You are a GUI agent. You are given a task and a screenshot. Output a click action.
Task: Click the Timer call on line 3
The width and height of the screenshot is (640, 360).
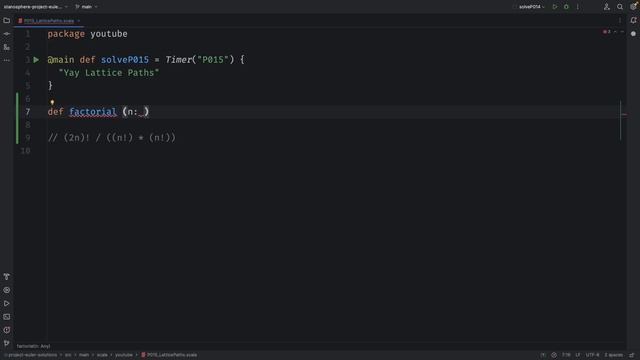[x=178, y=60]
